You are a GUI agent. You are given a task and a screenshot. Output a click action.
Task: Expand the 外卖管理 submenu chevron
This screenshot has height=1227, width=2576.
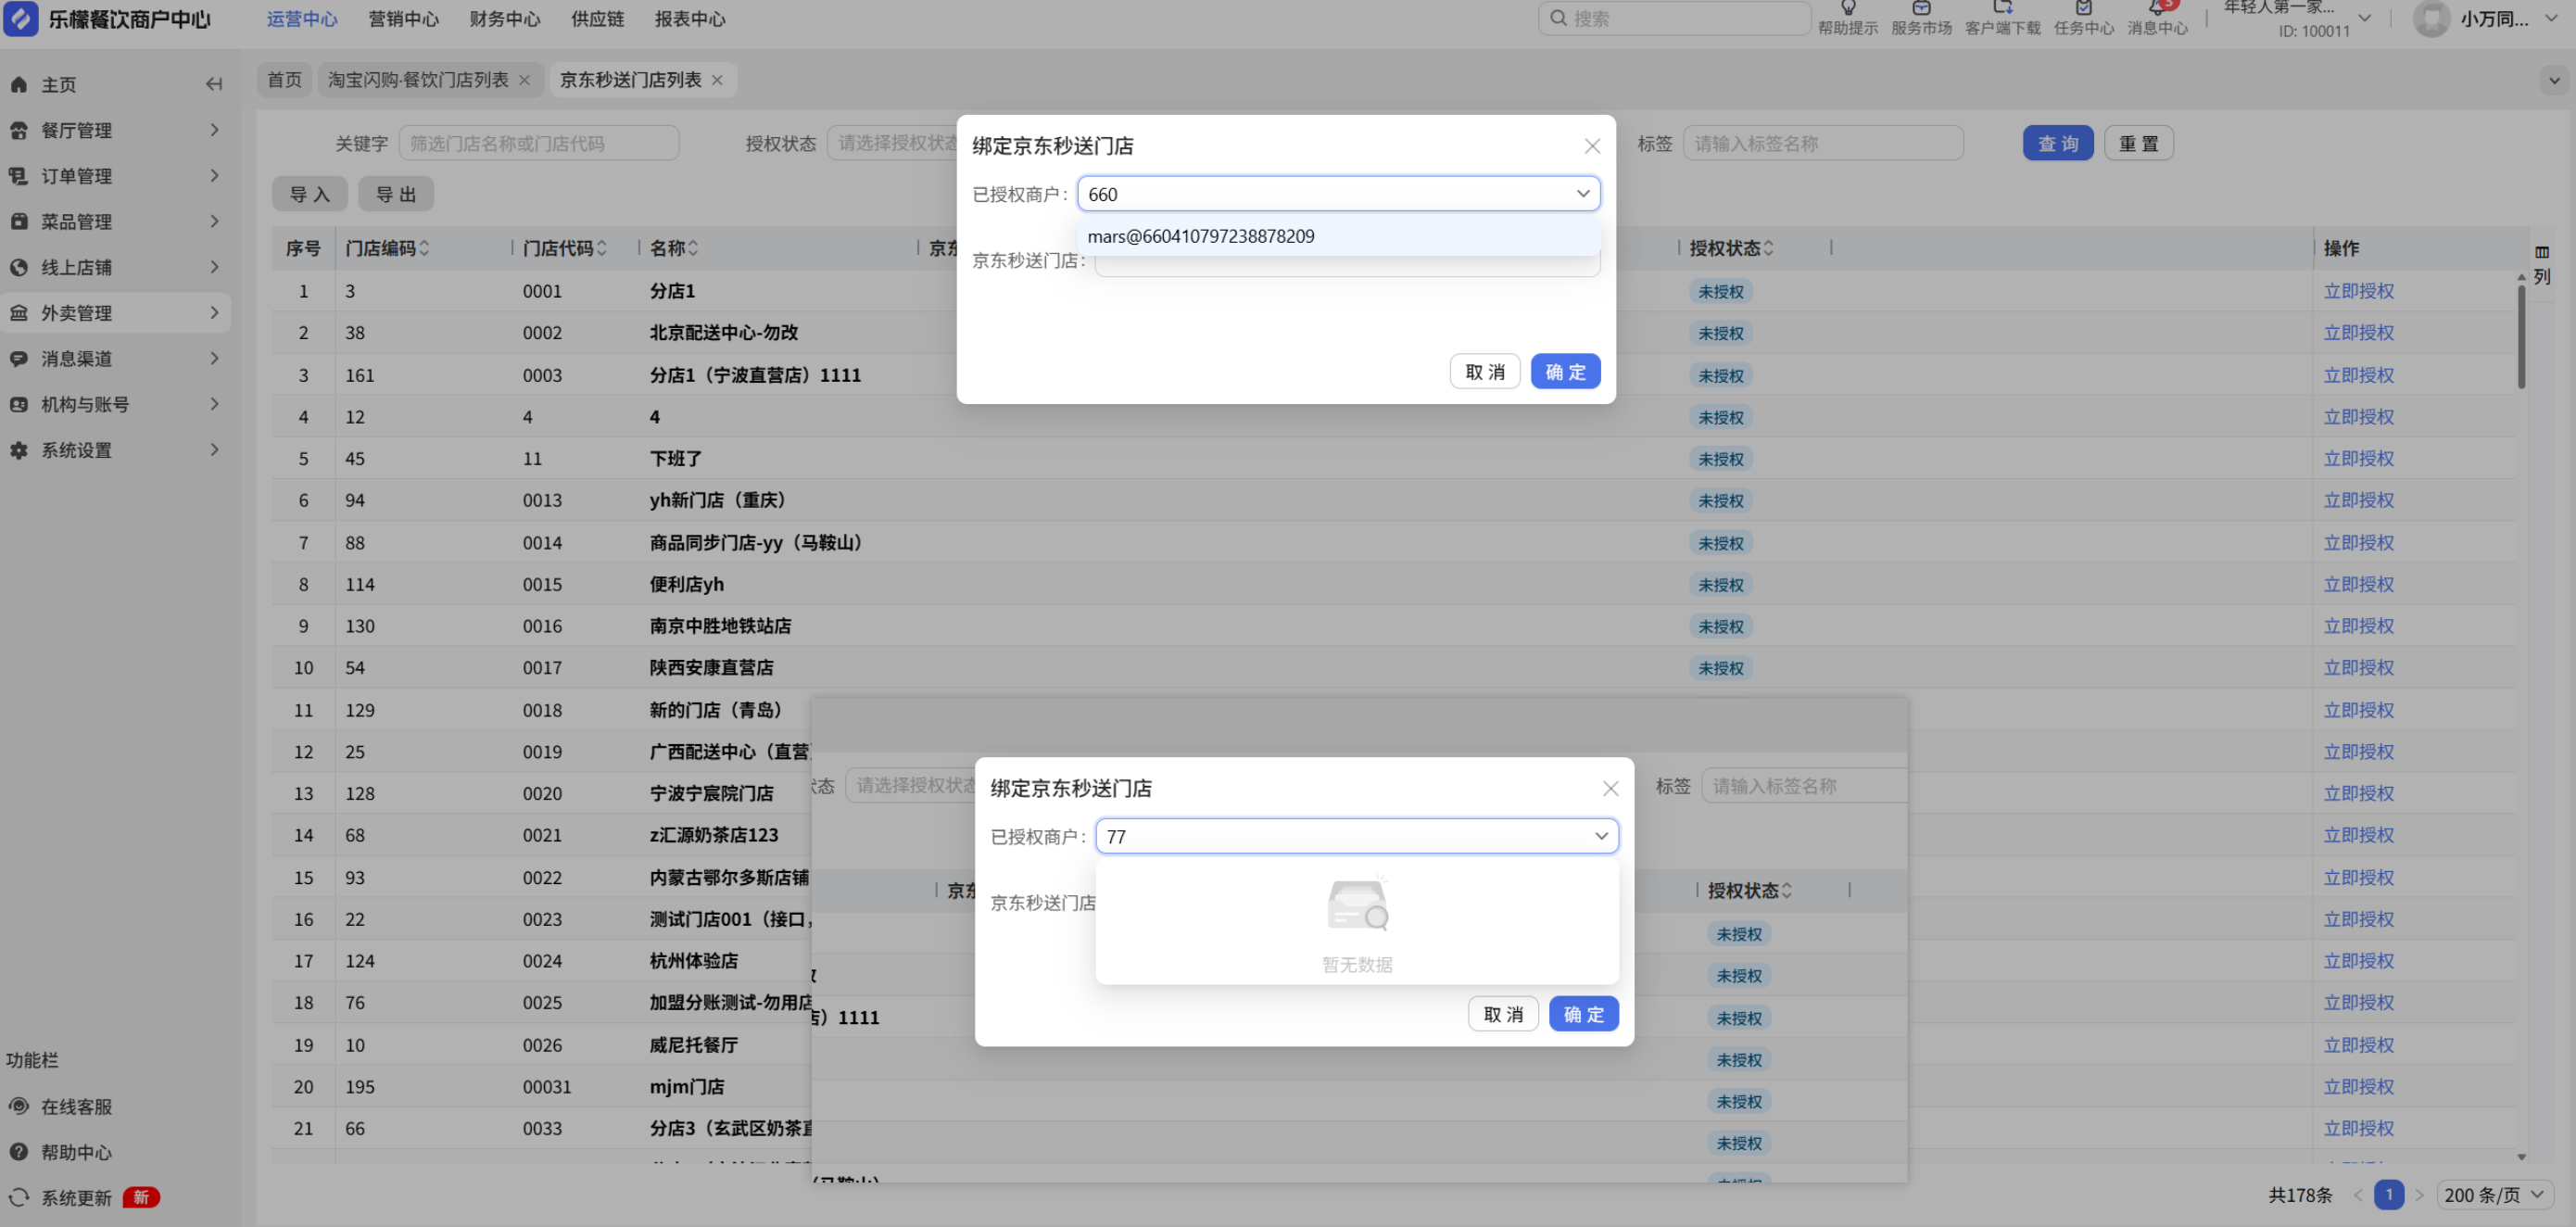[x=214, y=313]
